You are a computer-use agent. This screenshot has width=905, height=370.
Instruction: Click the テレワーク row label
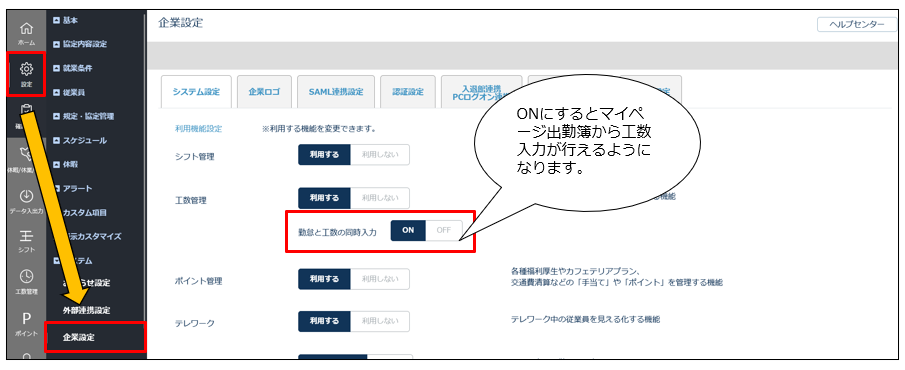[x=195, y=324]
